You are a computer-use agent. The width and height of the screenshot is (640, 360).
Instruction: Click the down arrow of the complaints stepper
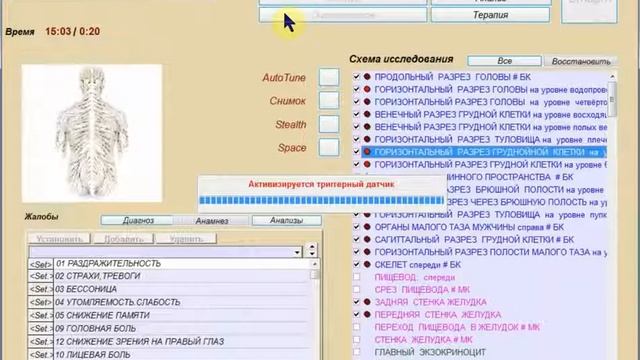pyautogui.click(x=312, y=253)
